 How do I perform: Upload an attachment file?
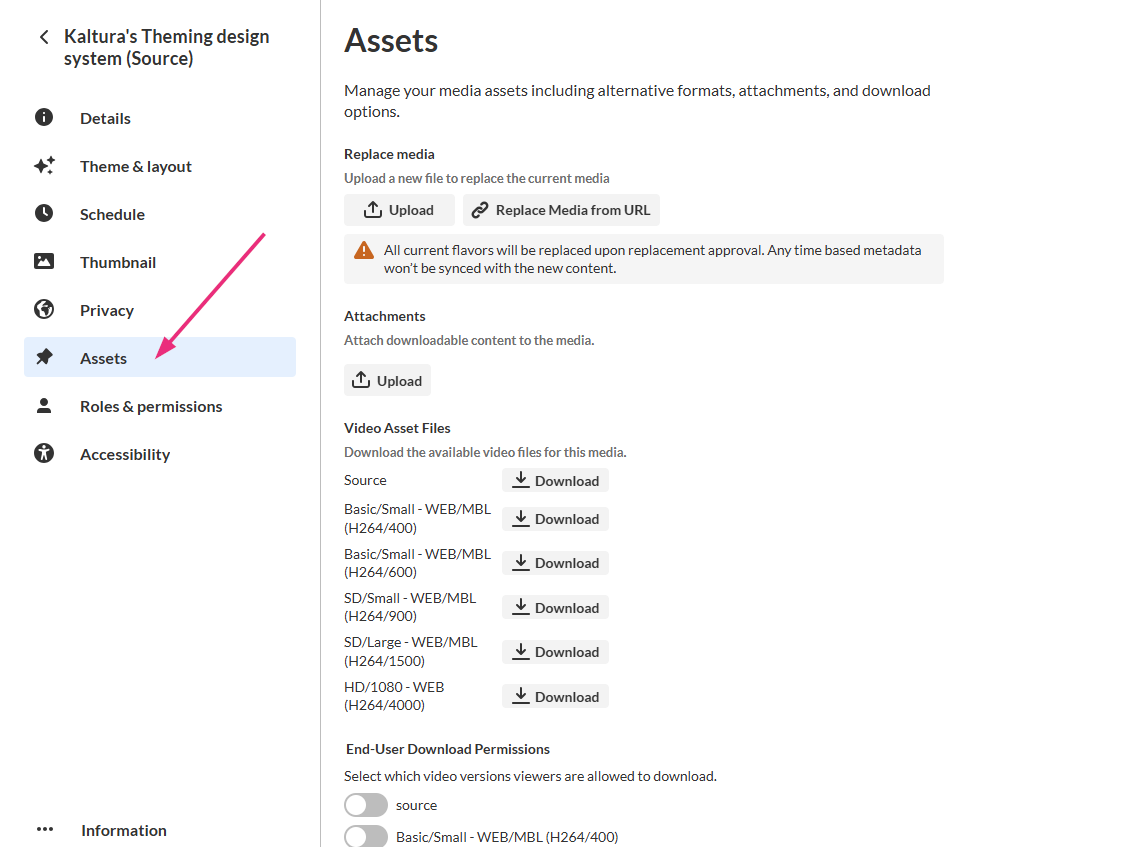click(x=387, y=381)
